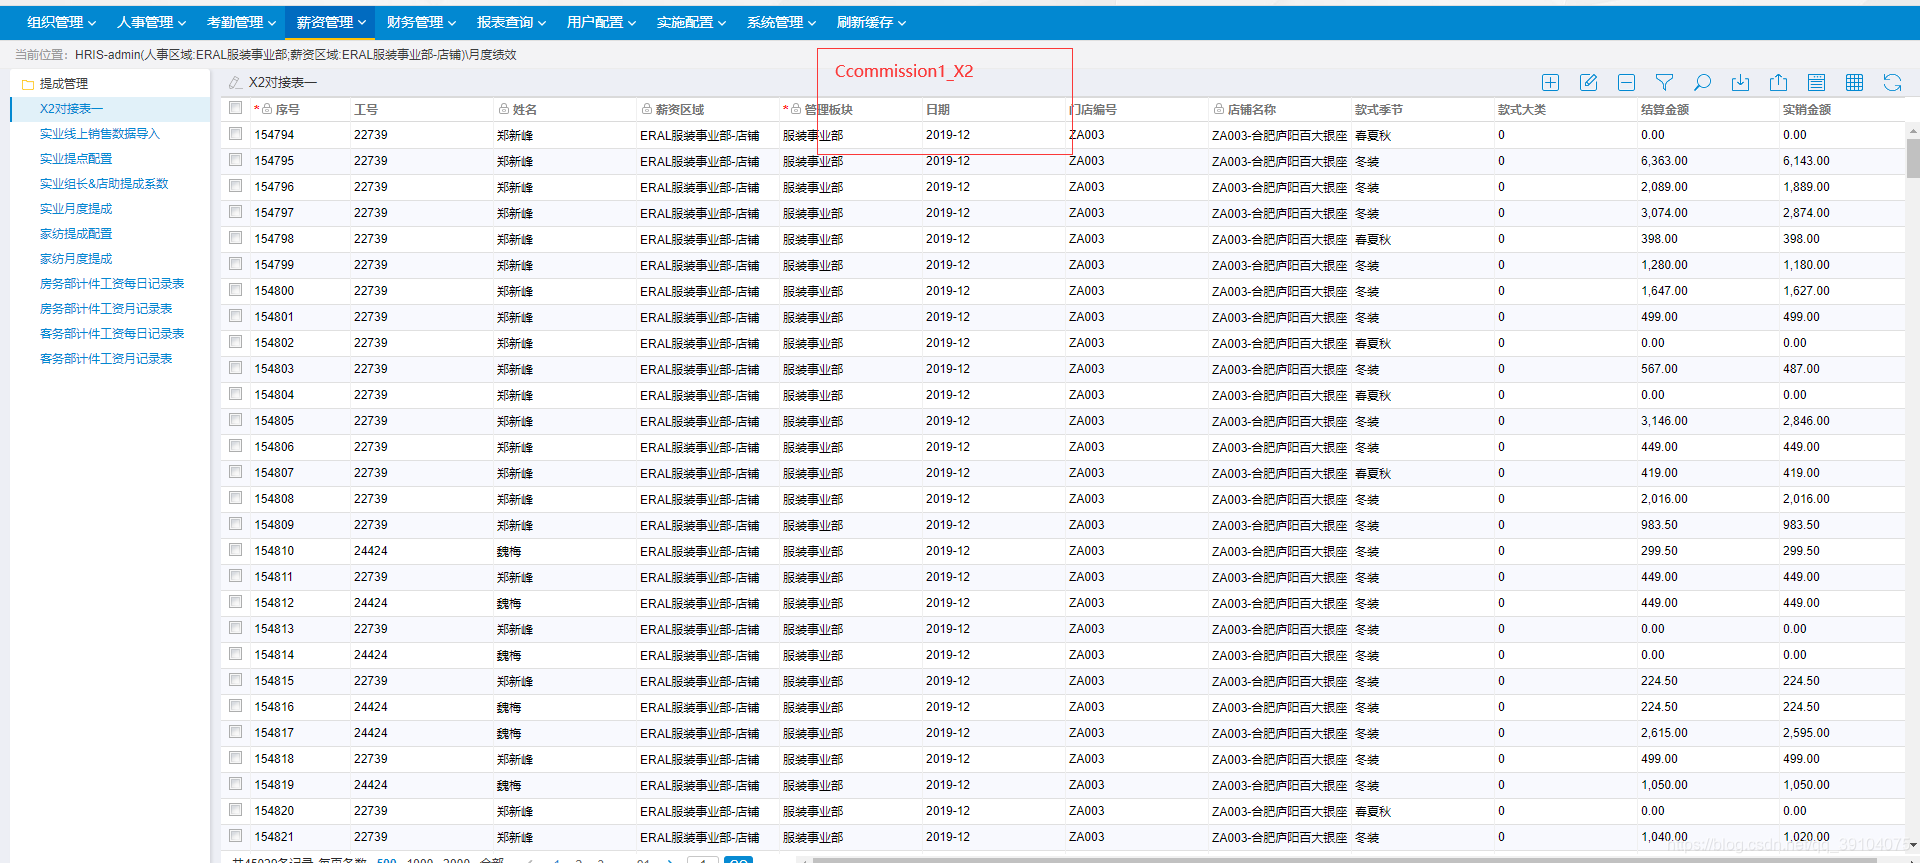Image resolution: width=1920 pixels, height=863 pixels.
Task: Open the 组织管理 menu
Action: 61,22
